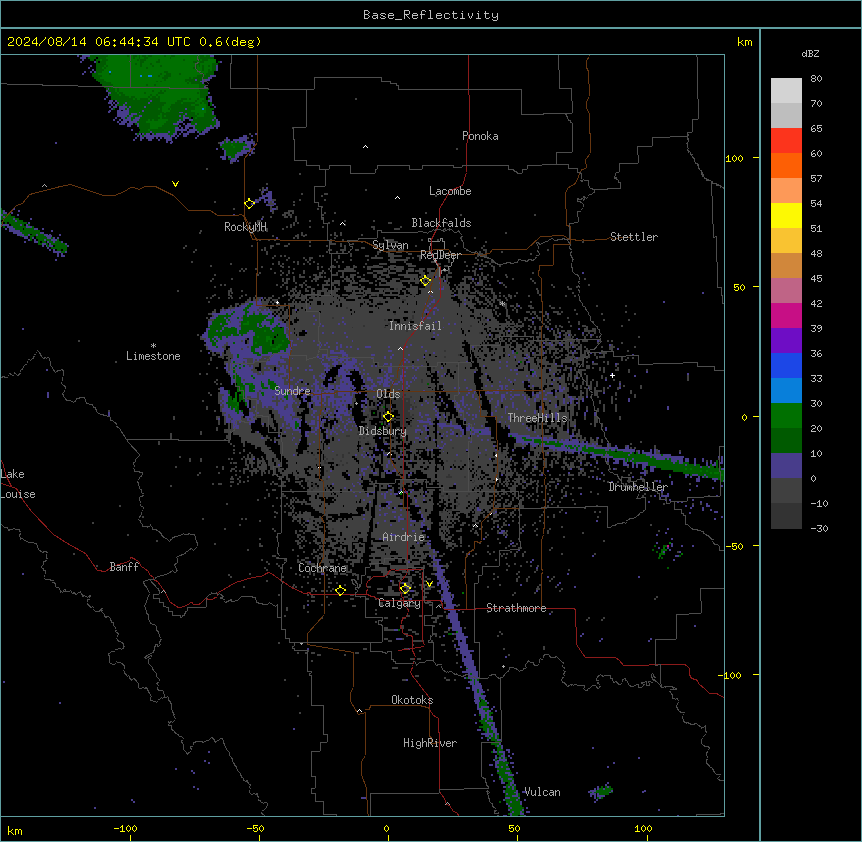Click the Airdrie label
Screen dimensions: 862x842
tap(404, 537)
